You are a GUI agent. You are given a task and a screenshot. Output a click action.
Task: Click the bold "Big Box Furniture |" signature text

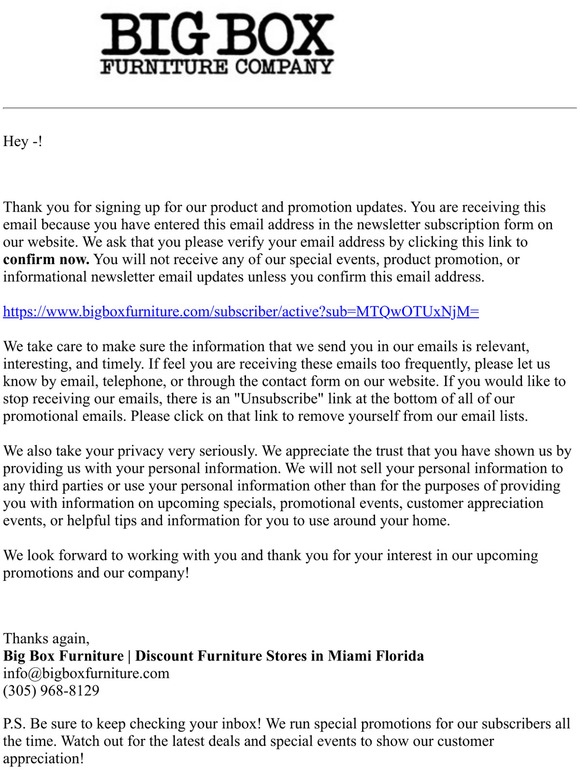tap(67, 656)
